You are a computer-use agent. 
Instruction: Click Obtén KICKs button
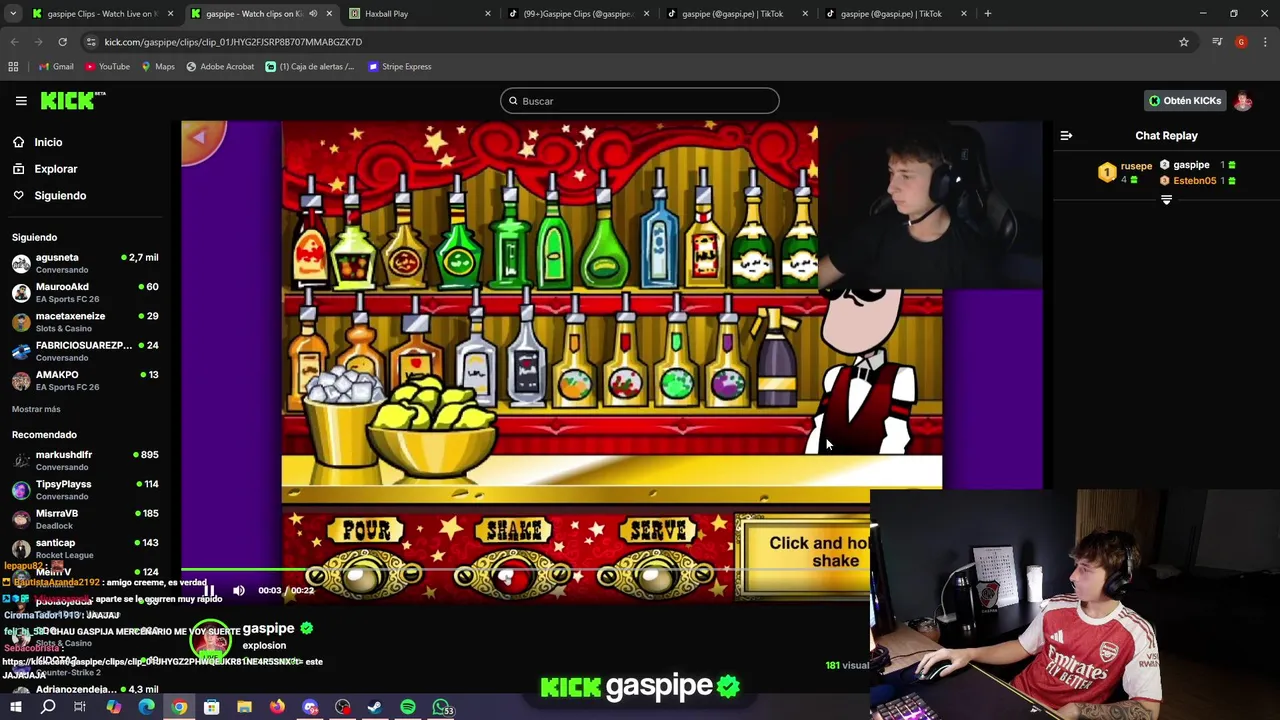[x=1185, y=101]
